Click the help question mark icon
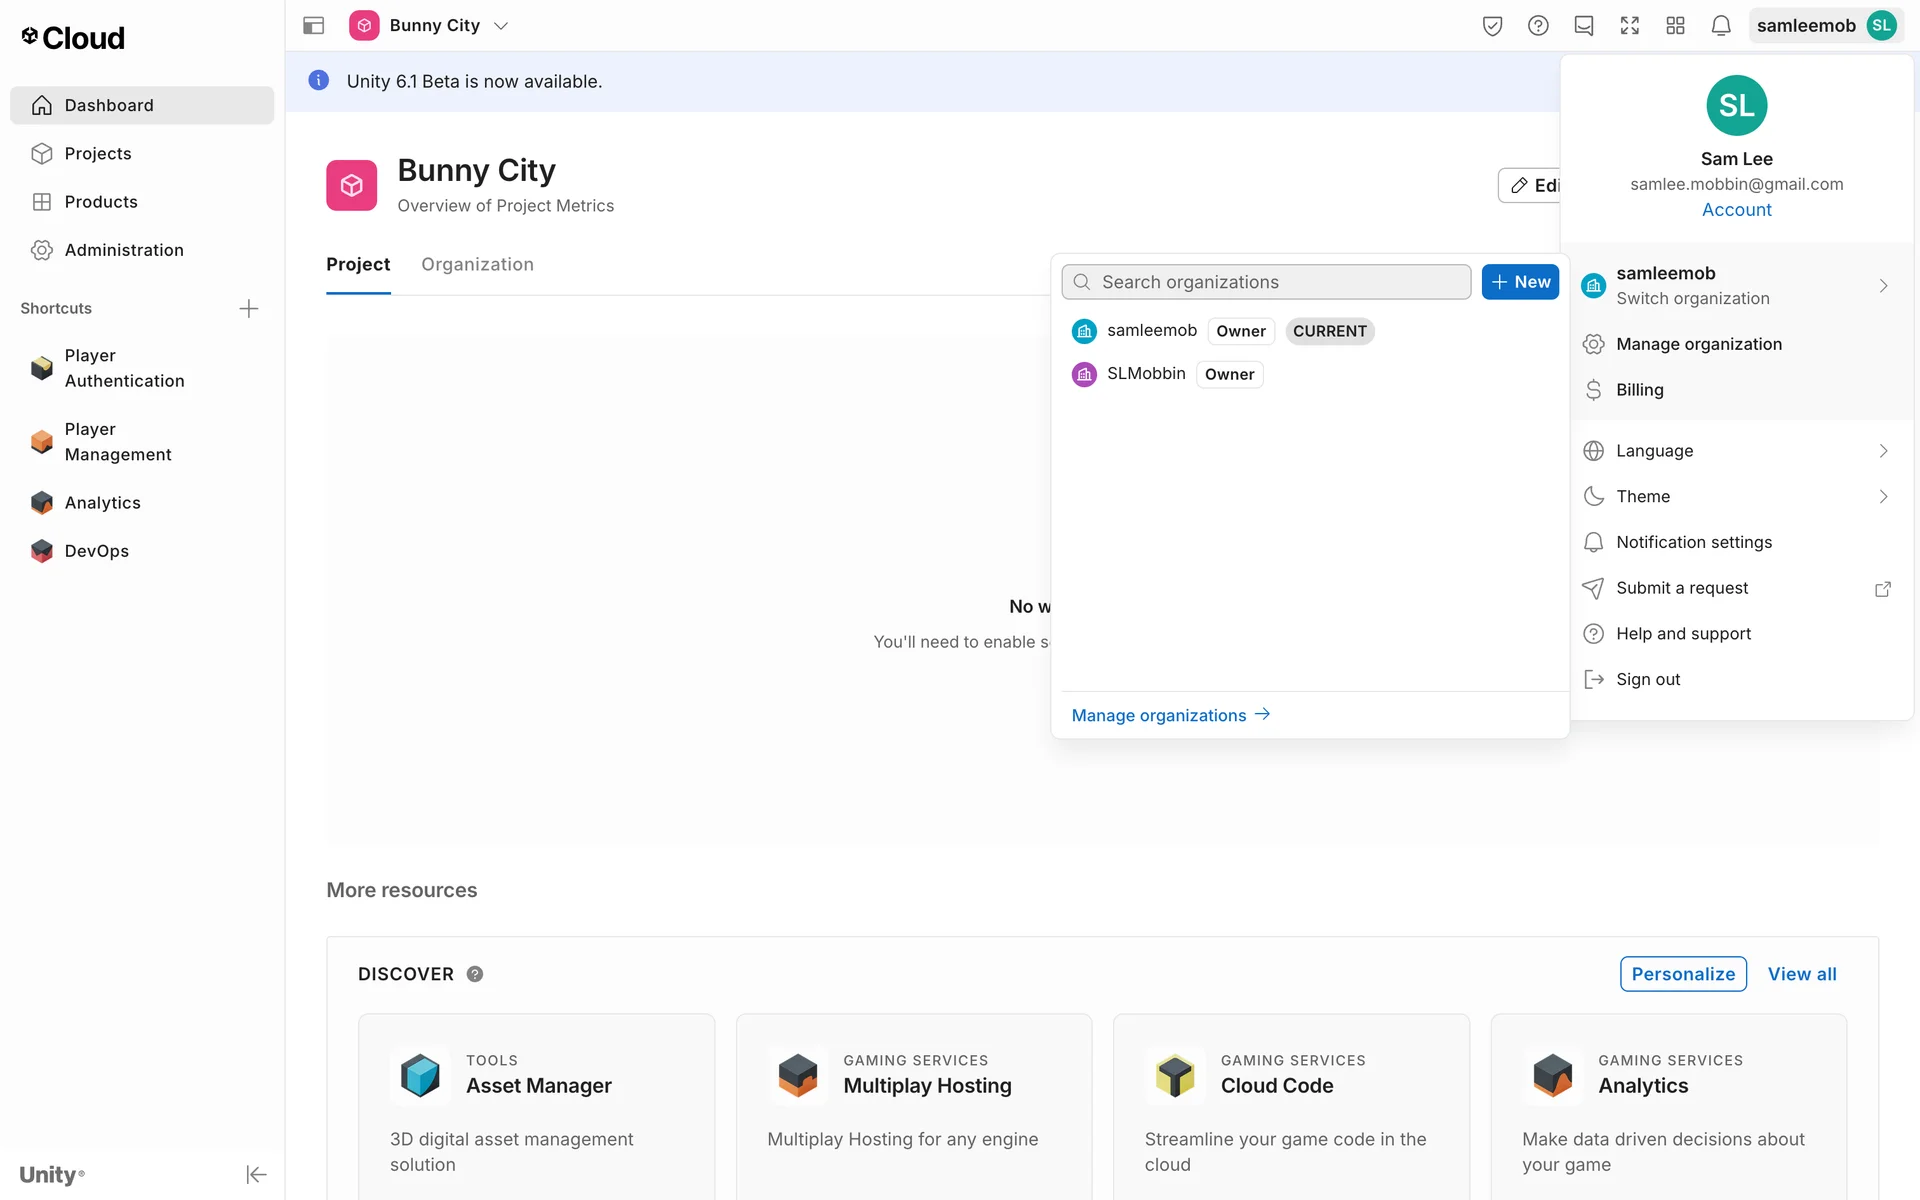 pos(1538,26)
